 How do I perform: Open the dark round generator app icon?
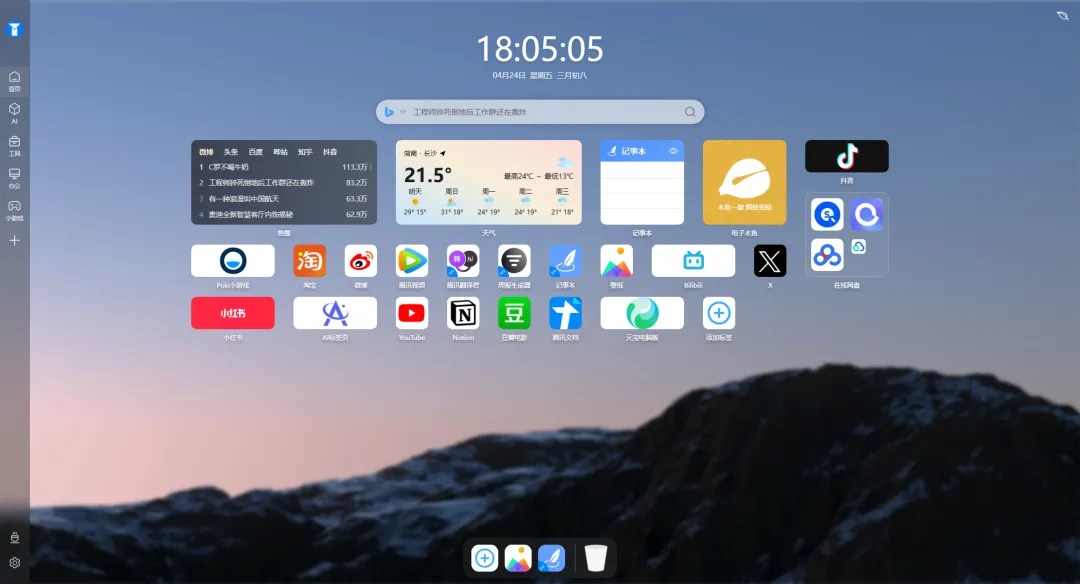pyautogui.click(x=514, y=261)
